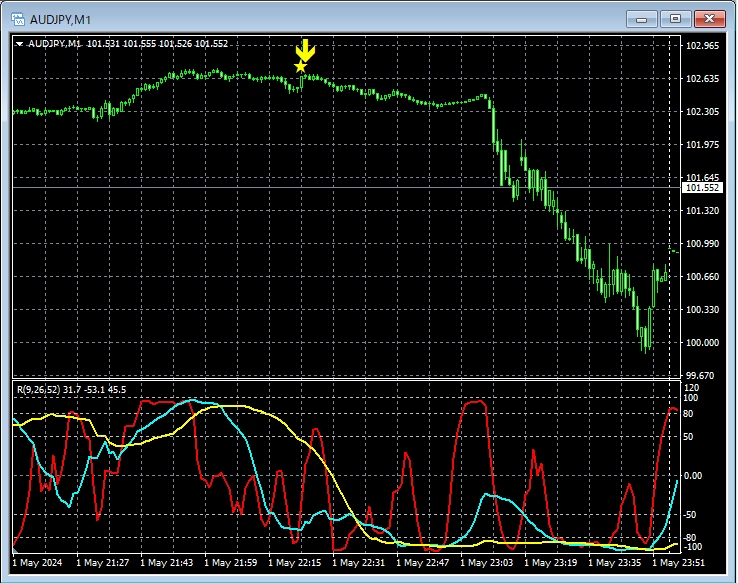Click the 0.00 level on indicator scale
The height and width of the screenshot is (583, 738).
pyautogui.click(x=693, y=476)
